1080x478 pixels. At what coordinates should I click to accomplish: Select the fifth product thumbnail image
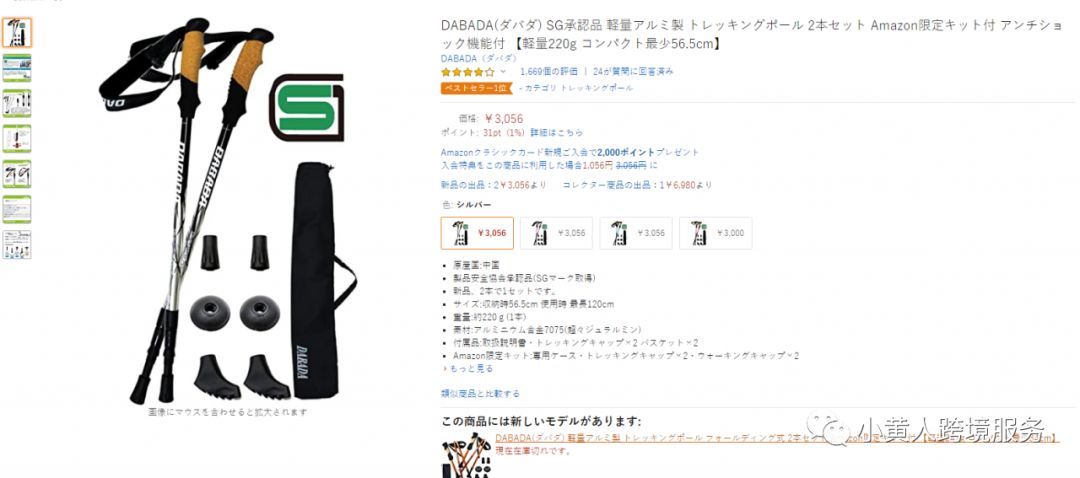tap(17, 174)
